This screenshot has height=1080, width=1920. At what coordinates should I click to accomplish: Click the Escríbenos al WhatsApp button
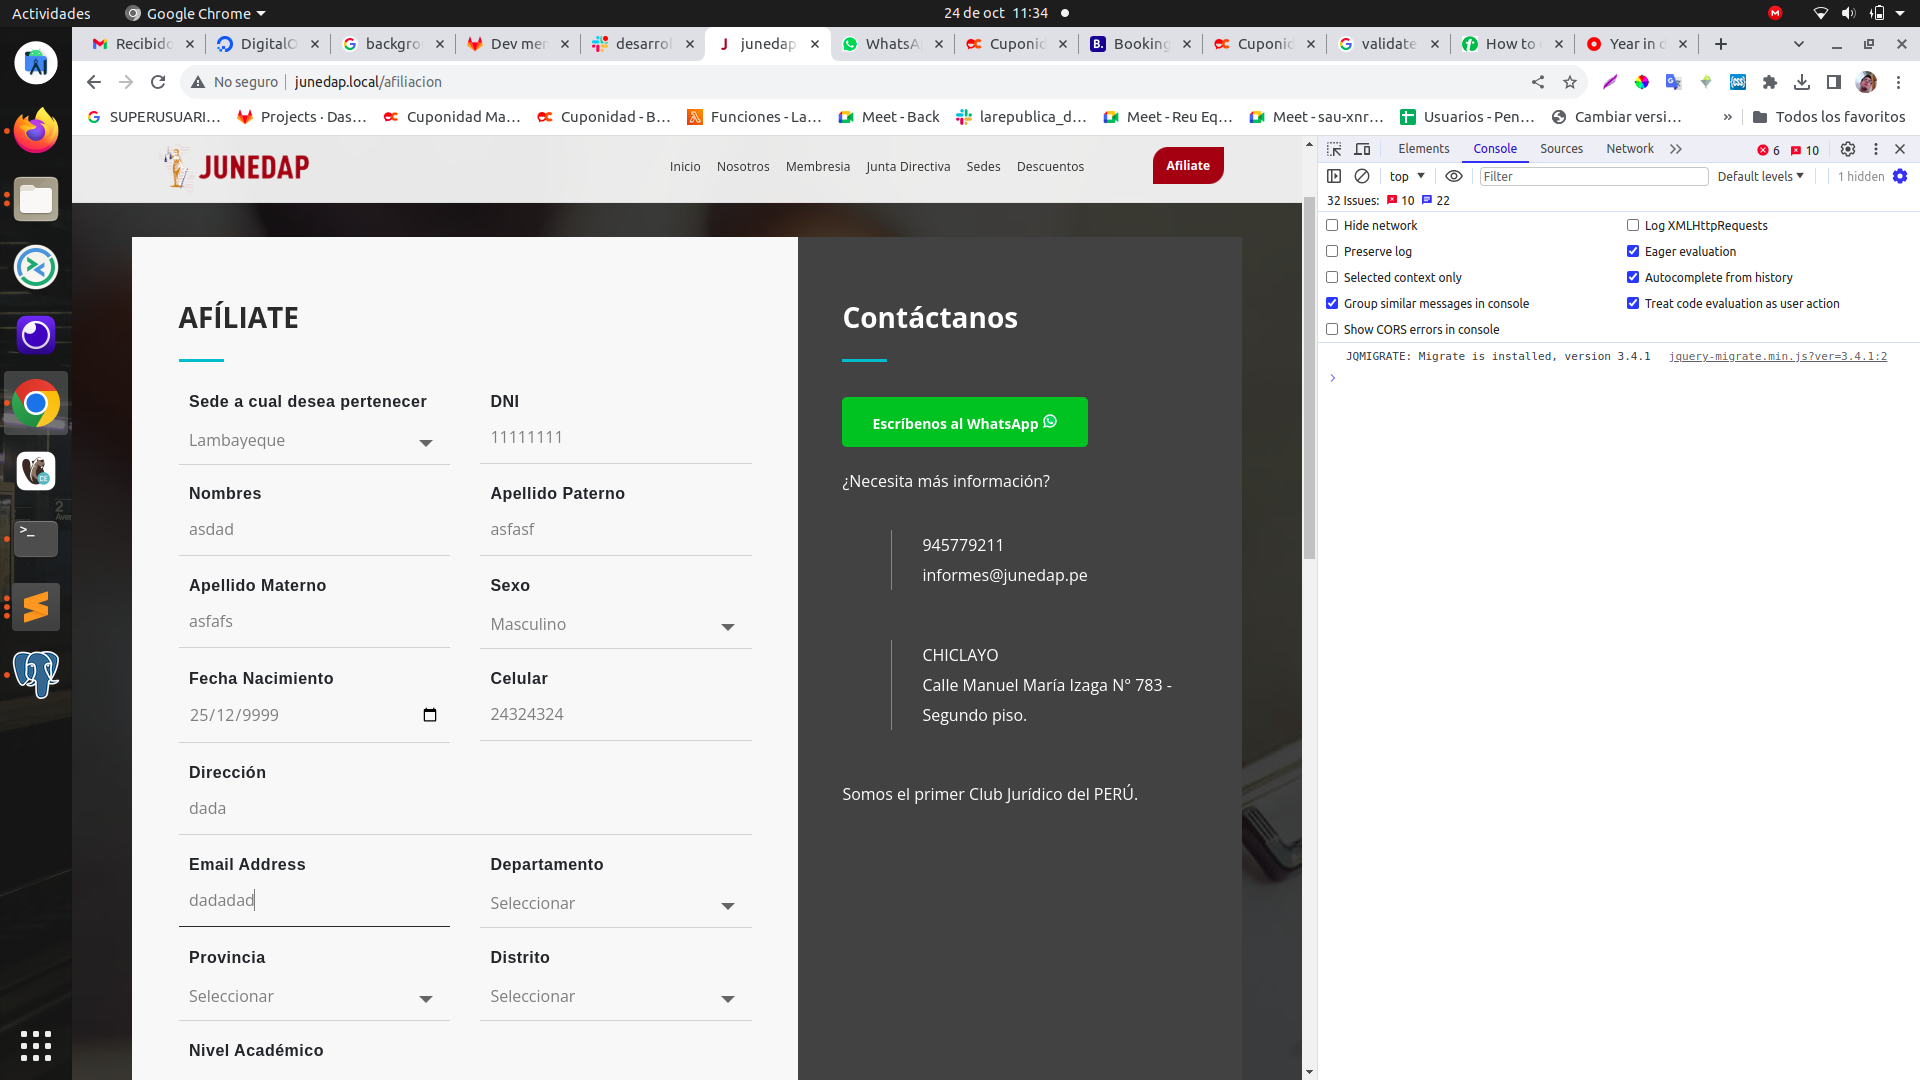[964, 423]
